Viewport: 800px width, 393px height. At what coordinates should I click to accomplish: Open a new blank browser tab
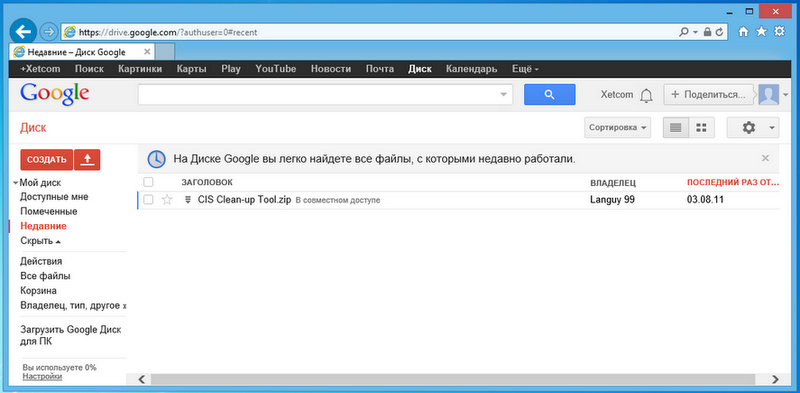point(165,52)
